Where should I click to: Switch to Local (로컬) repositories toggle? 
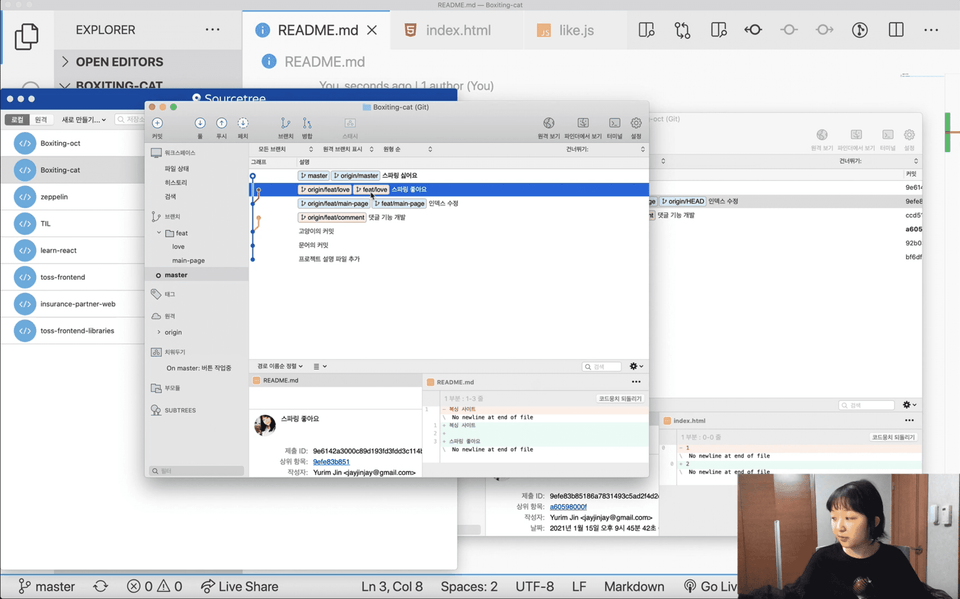pos(18,119)
